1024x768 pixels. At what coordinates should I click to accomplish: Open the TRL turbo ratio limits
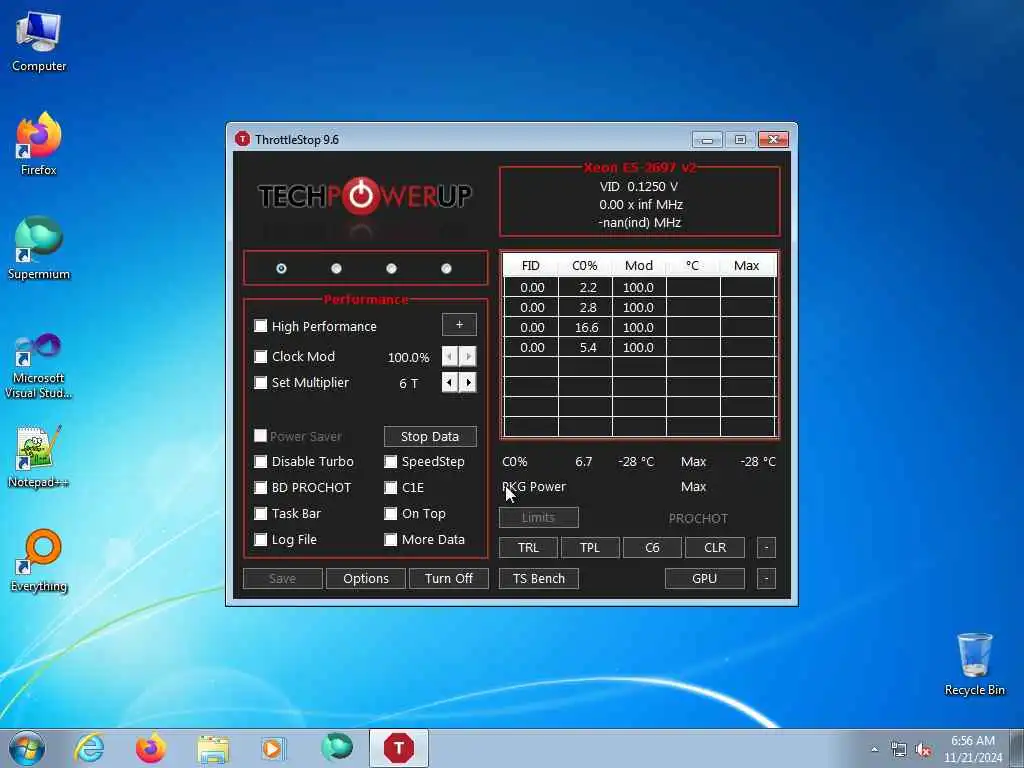(x=528, y=547)
